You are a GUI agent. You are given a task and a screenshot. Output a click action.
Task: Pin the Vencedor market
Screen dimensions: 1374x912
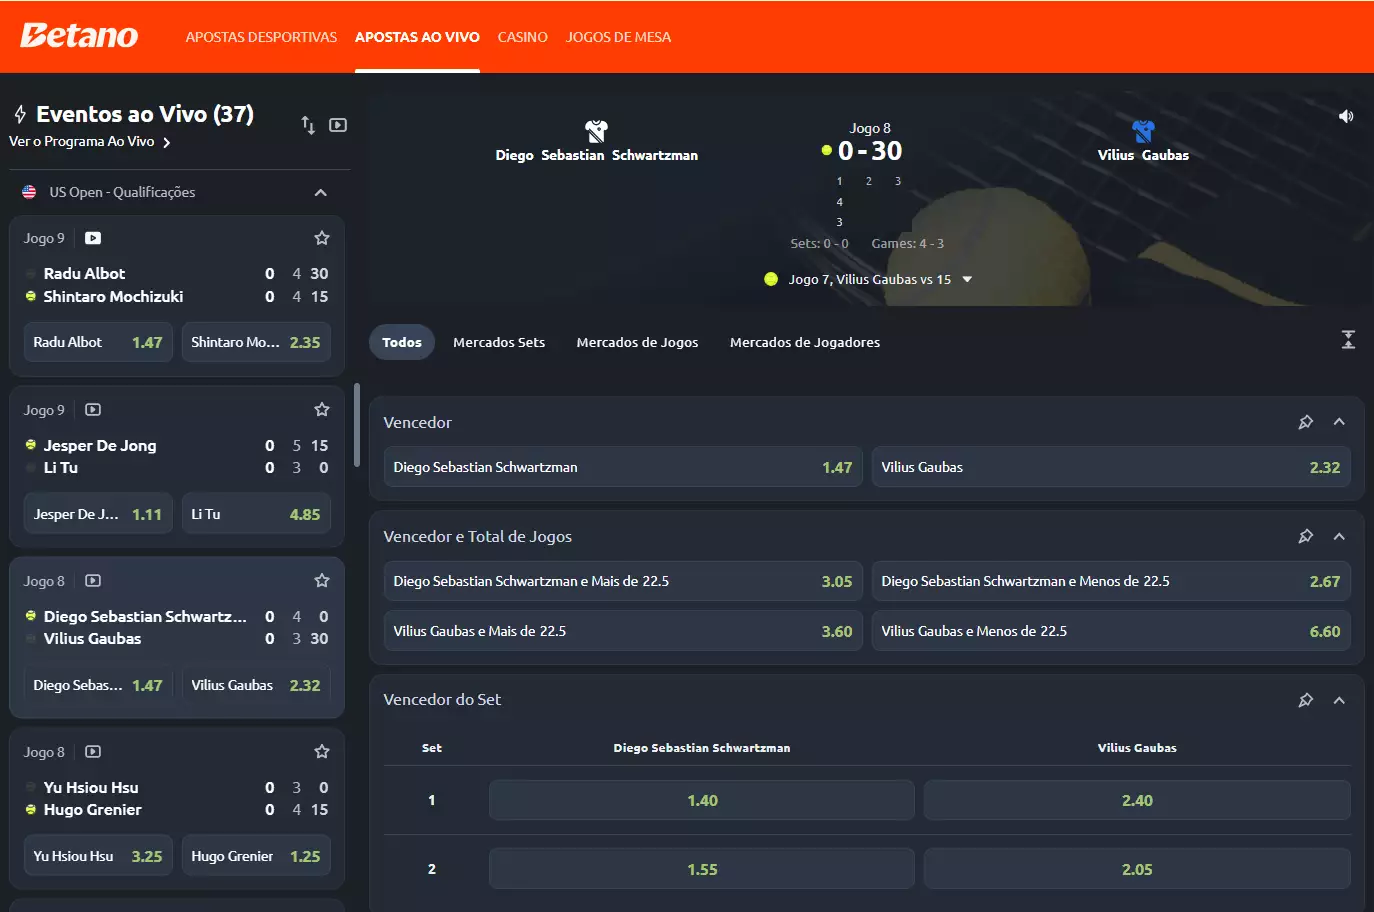(1305, 422)
